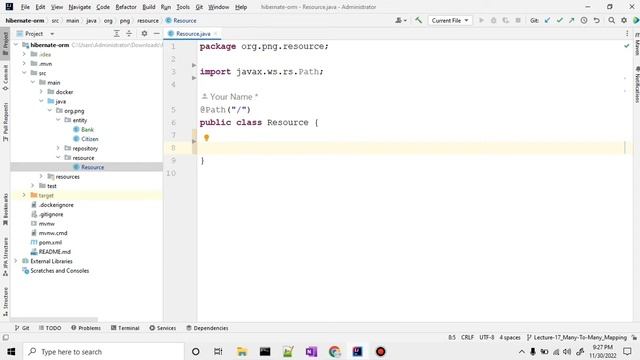640x360 pixels.
Task: Open IntelliJ IDEA from Windows taskbar
Action: (x=358, y=351)
